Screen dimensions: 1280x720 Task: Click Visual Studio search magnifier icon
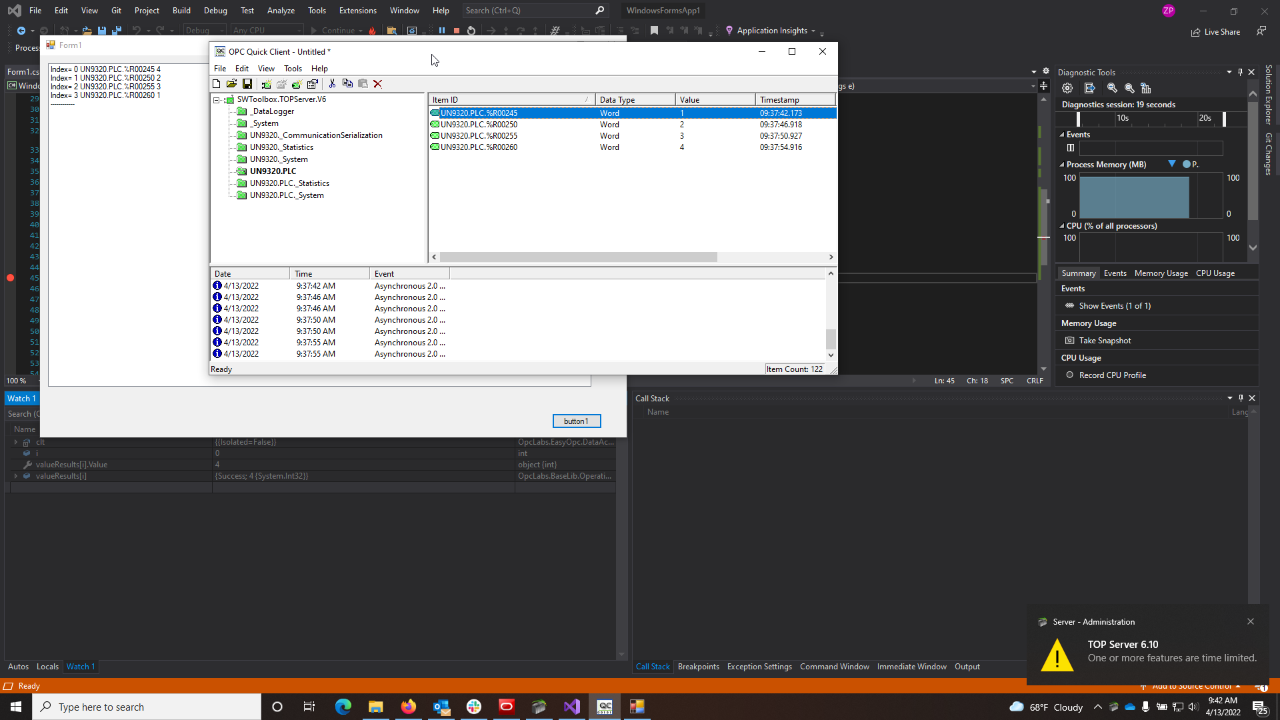click(x=600, y=10)
